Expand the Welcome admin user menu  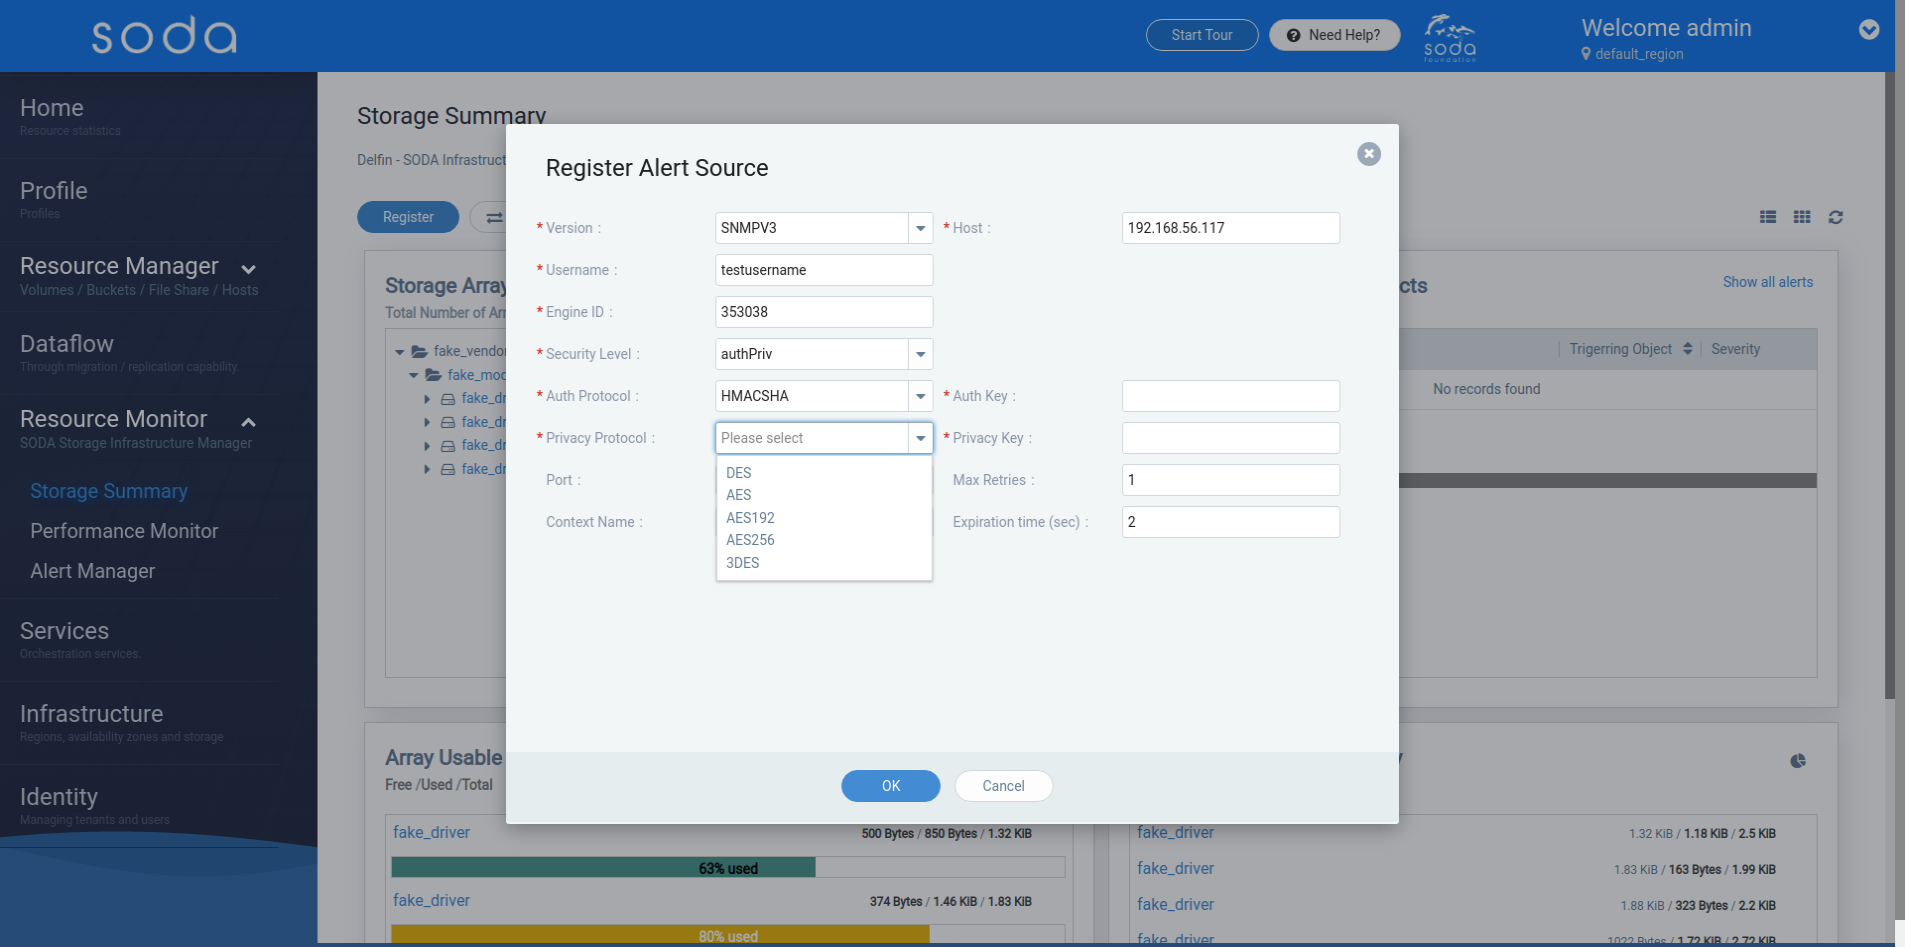(1868, 30)
